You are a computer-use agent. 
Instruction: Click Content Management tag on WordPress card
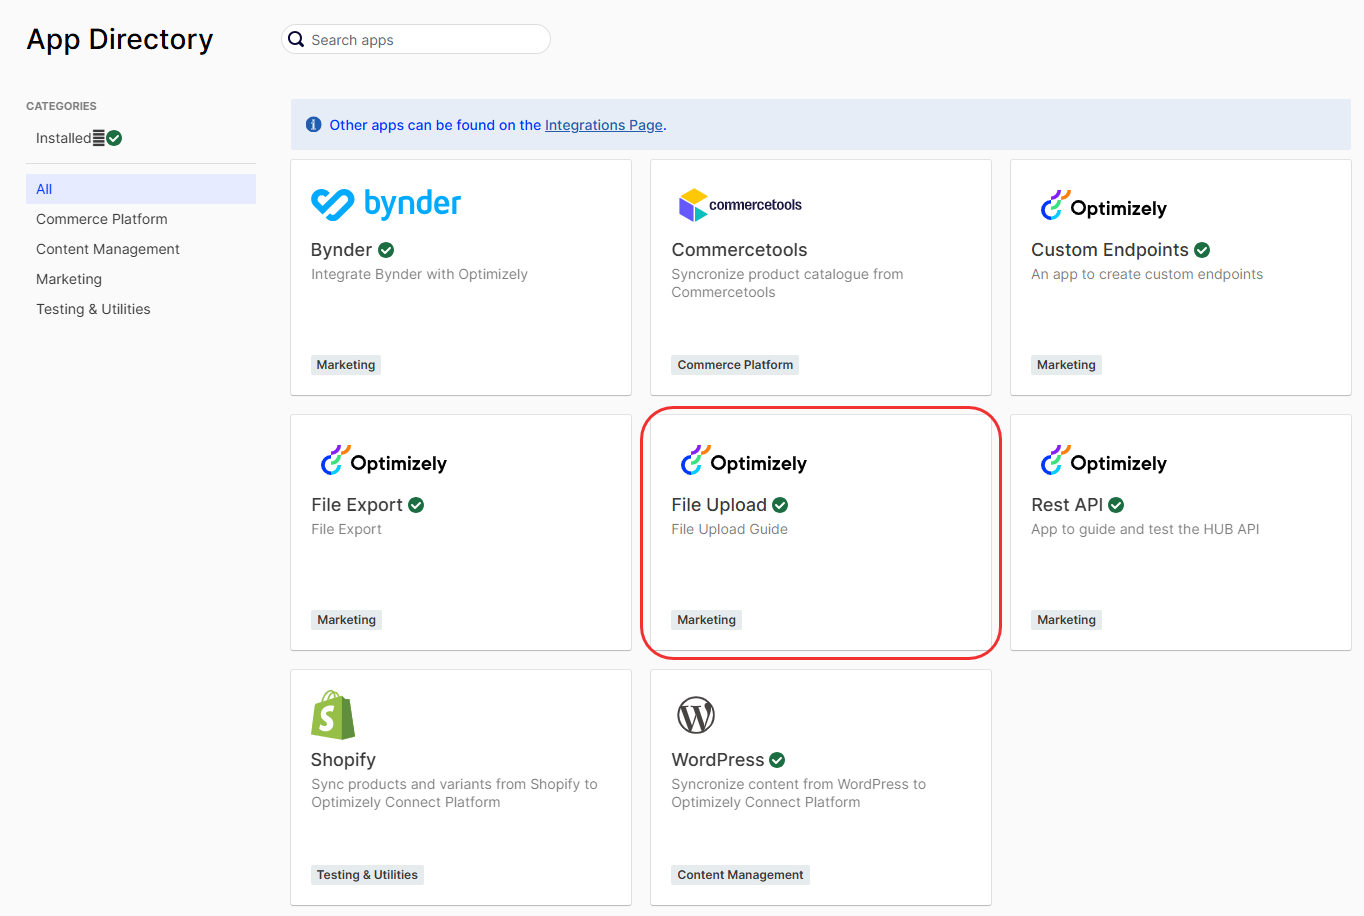click(x=740, y=875)
